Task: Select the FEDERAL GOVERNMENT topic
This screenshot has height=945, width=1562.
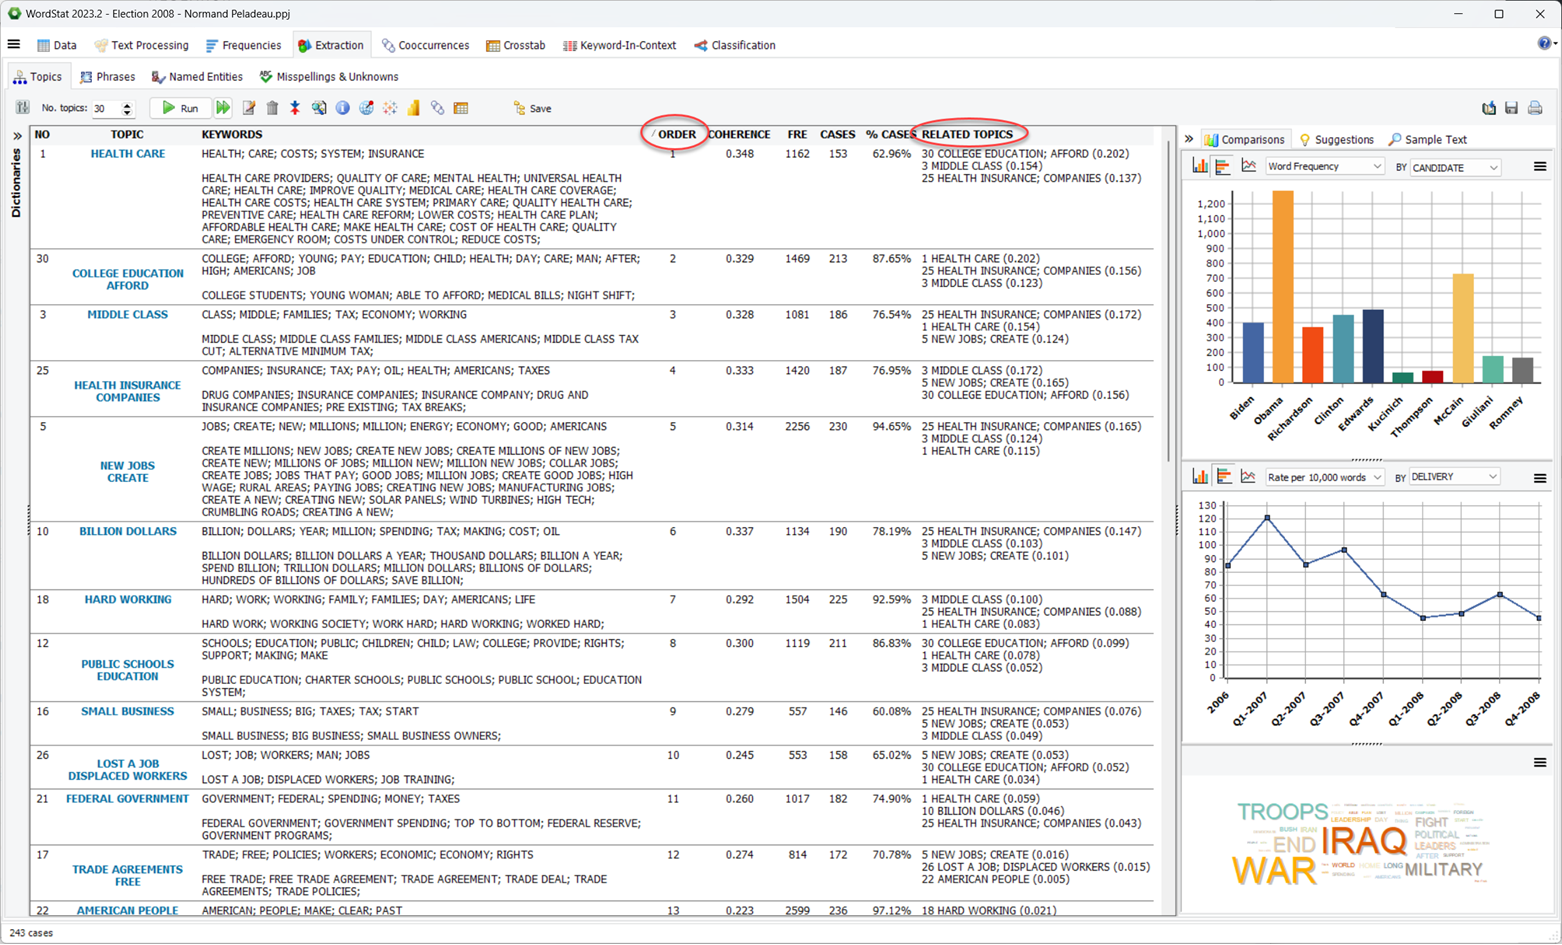Action: [128, 799]
